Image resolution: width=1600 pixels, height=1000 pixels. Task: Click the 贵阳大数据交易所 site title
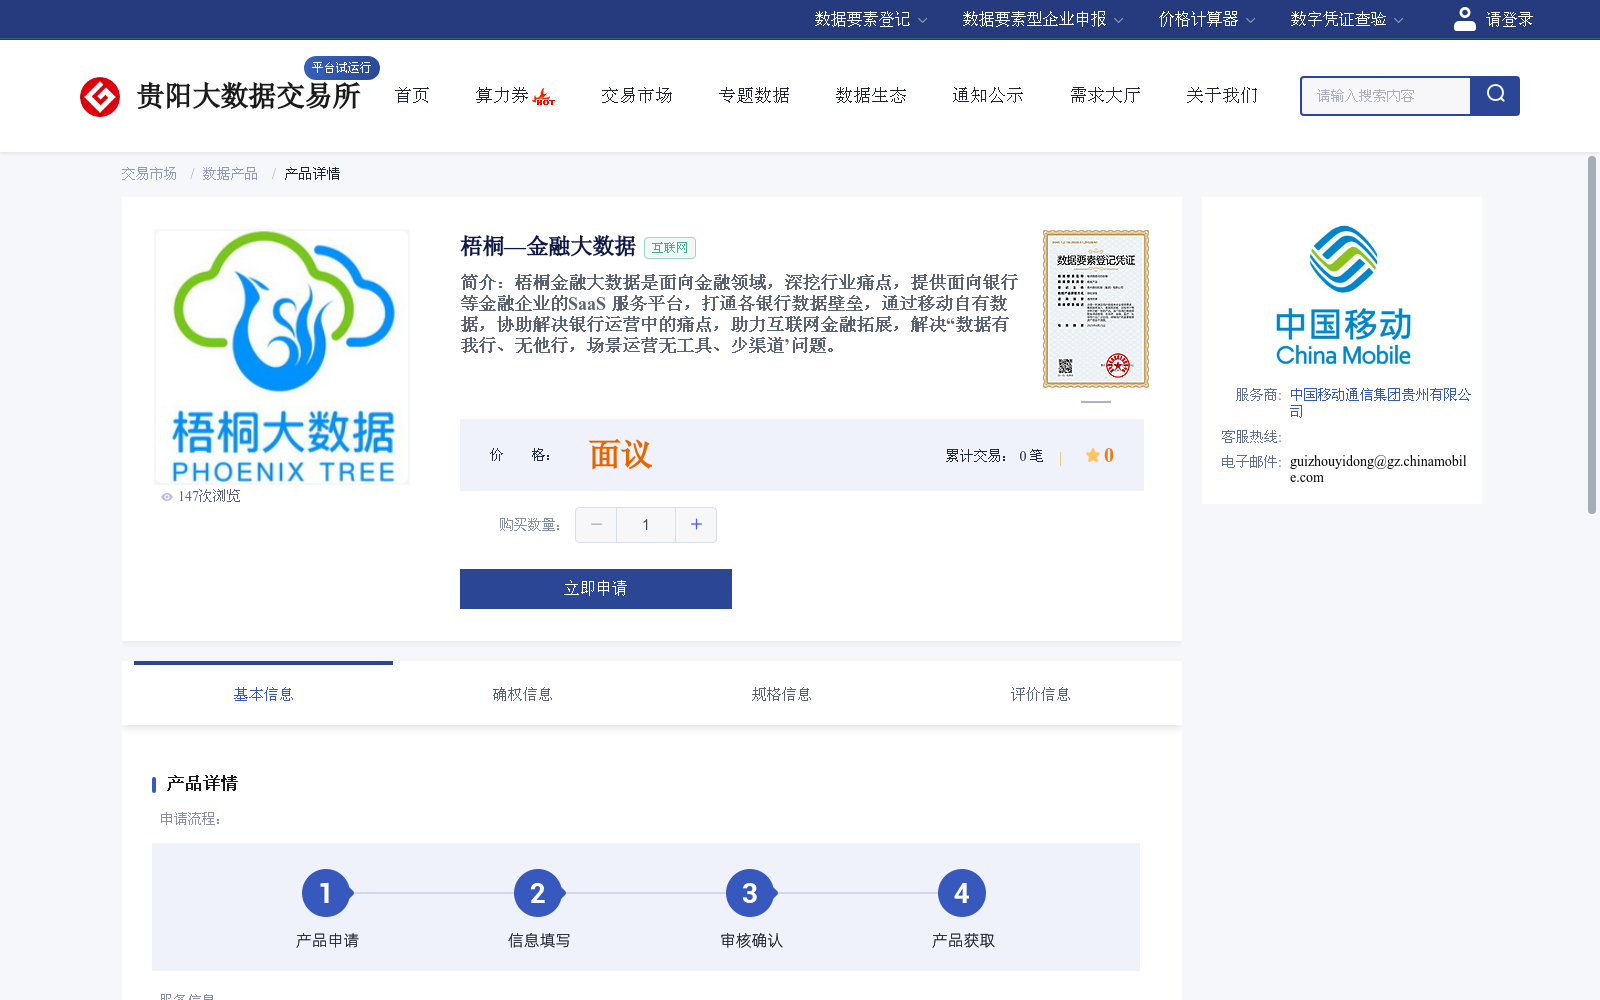point(248,96)
